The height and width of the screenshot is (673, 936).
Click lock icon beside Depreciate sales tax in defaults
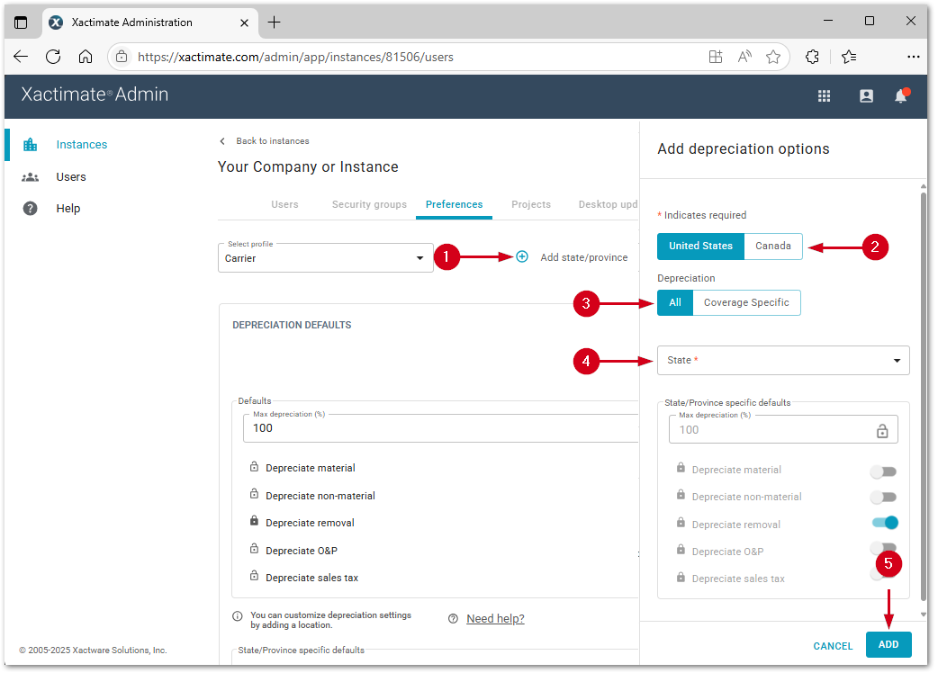[254, 576]
